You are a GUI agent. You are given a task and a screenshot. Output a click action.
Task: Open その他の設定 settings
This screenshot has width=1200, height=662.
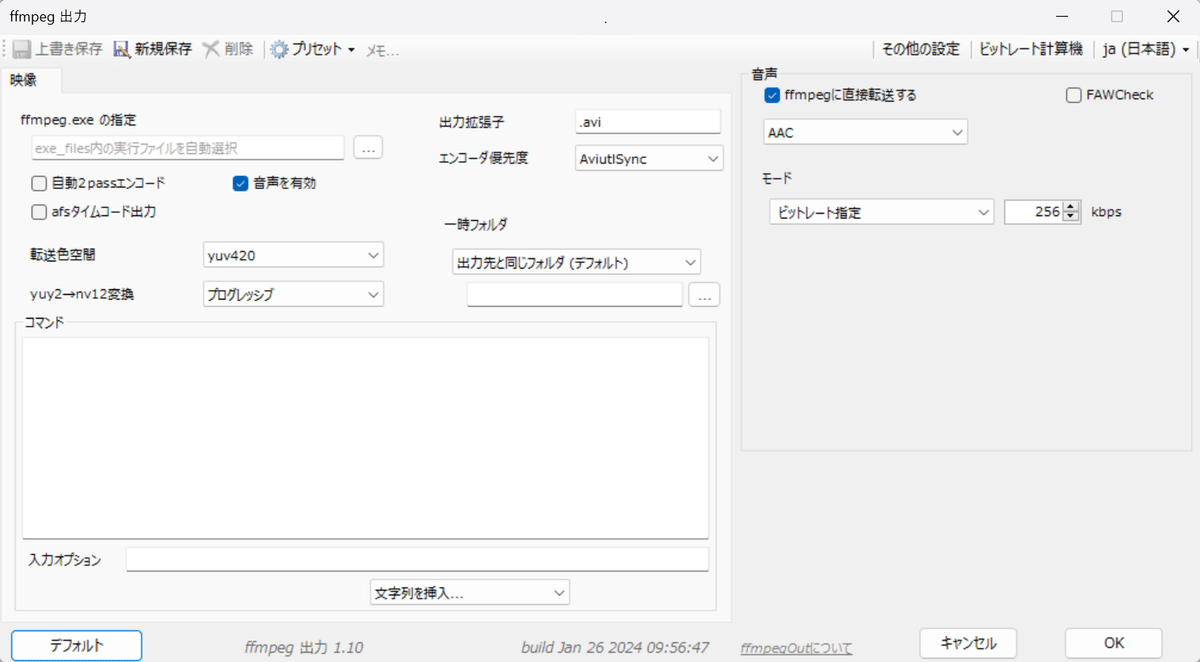click(920, 49)
